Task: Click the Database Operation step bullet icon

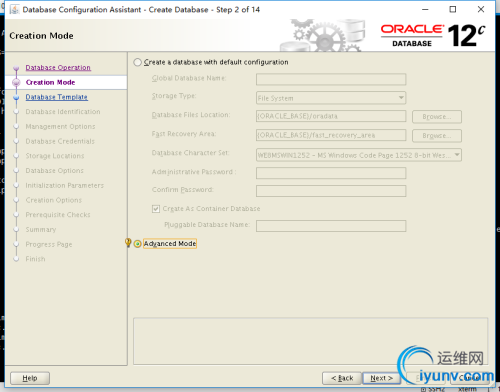Action: tap(16, 68)
